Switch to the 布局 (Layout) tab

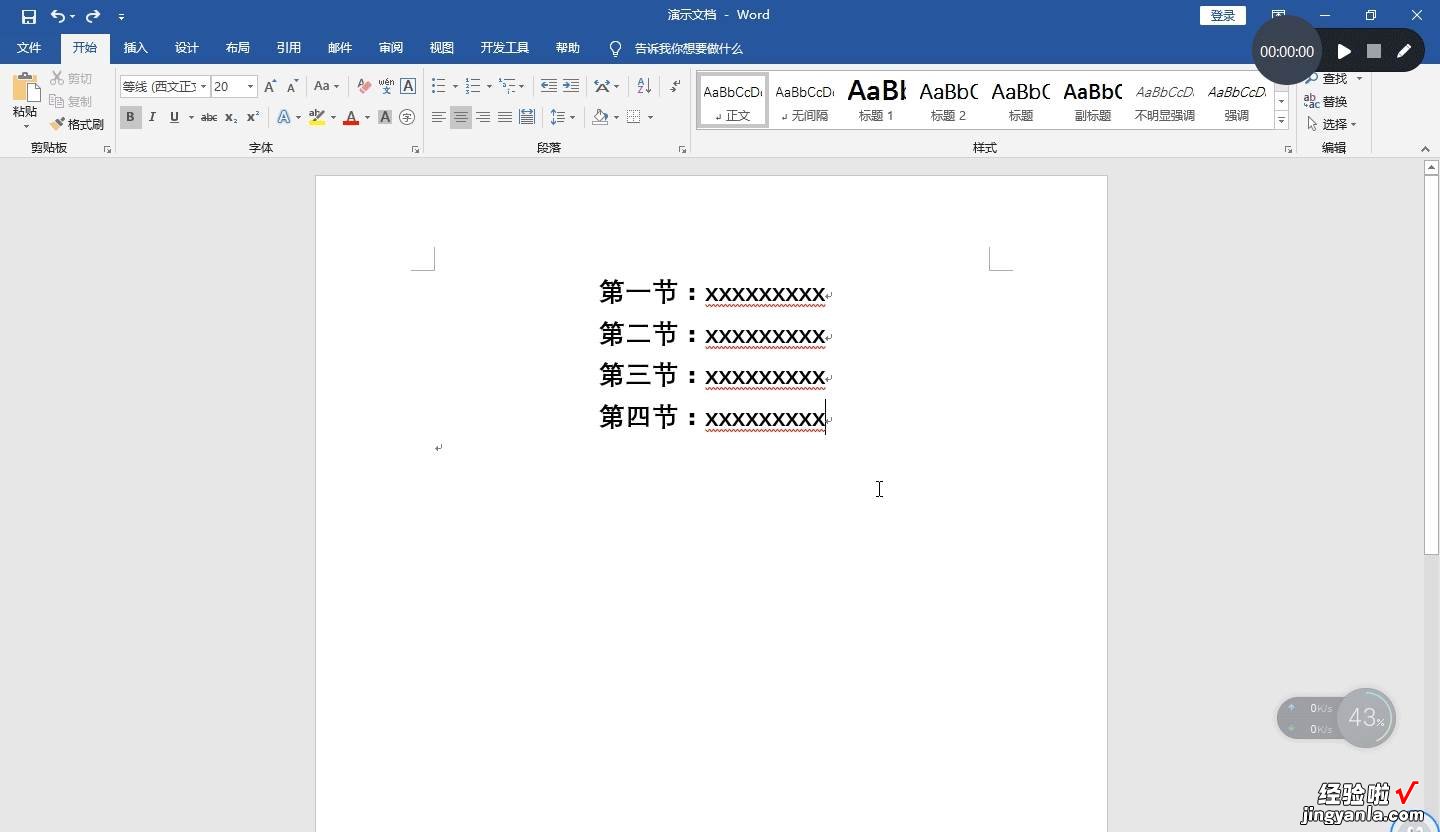pyautogui.click(x=237, y=48)
